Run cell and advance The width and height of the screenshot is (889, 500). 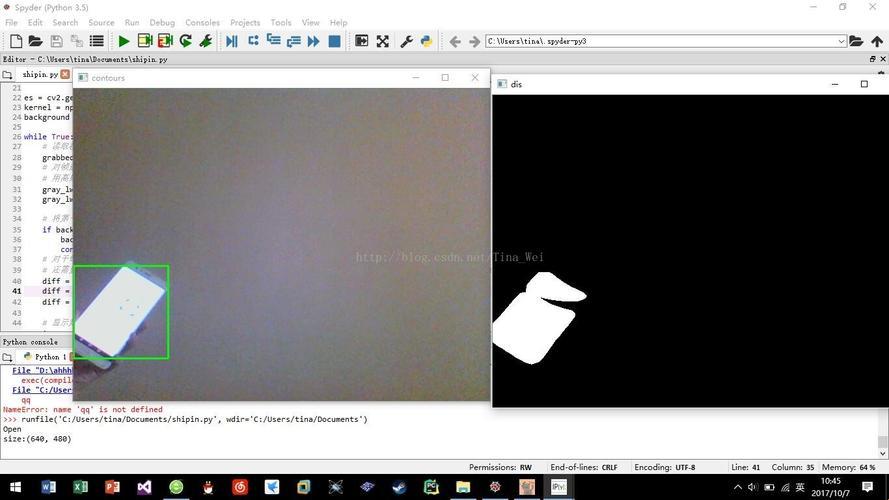[165, 41]
